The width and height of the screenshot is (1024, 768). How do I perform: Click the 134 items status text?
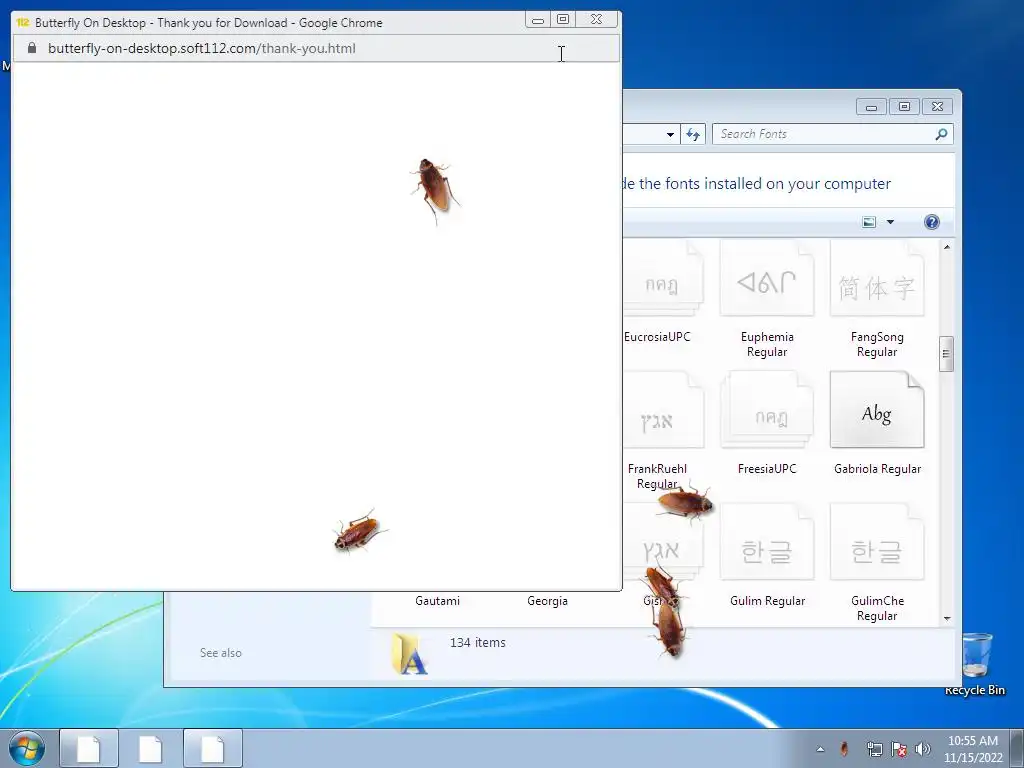click(477, 643)
